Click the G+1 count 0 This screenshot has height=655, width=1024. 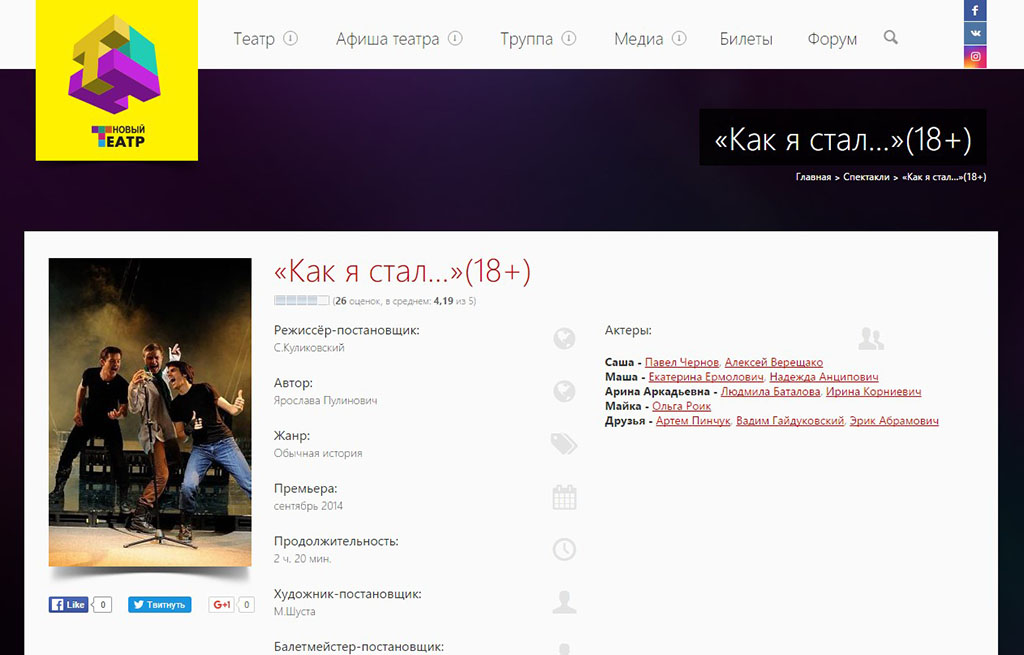[246, 605]
